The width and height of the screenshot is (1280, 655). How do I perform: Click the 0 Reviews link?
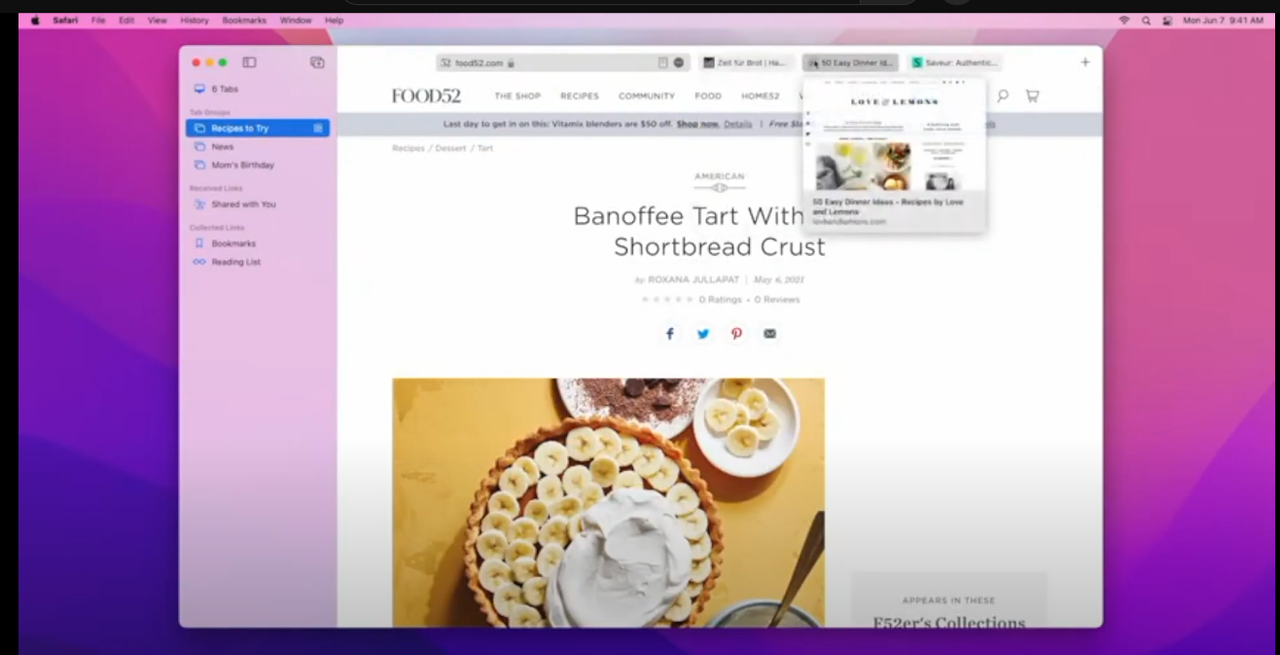(777, 300)
